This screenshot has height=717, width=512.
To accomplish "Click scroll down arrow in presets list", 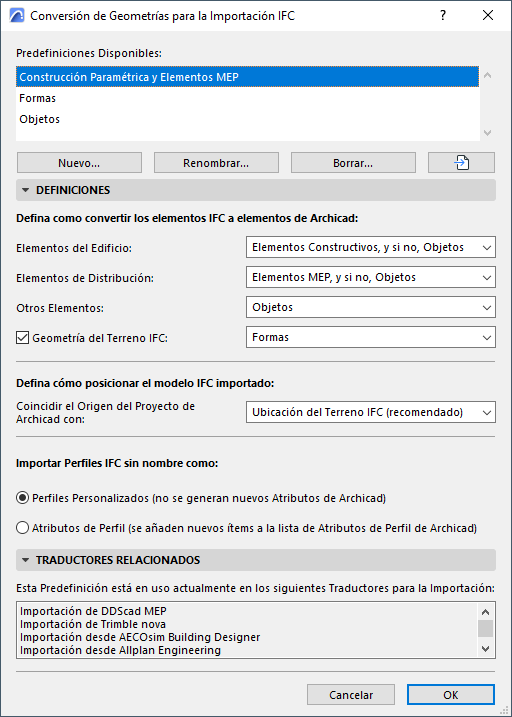I will tap(487, 133).
